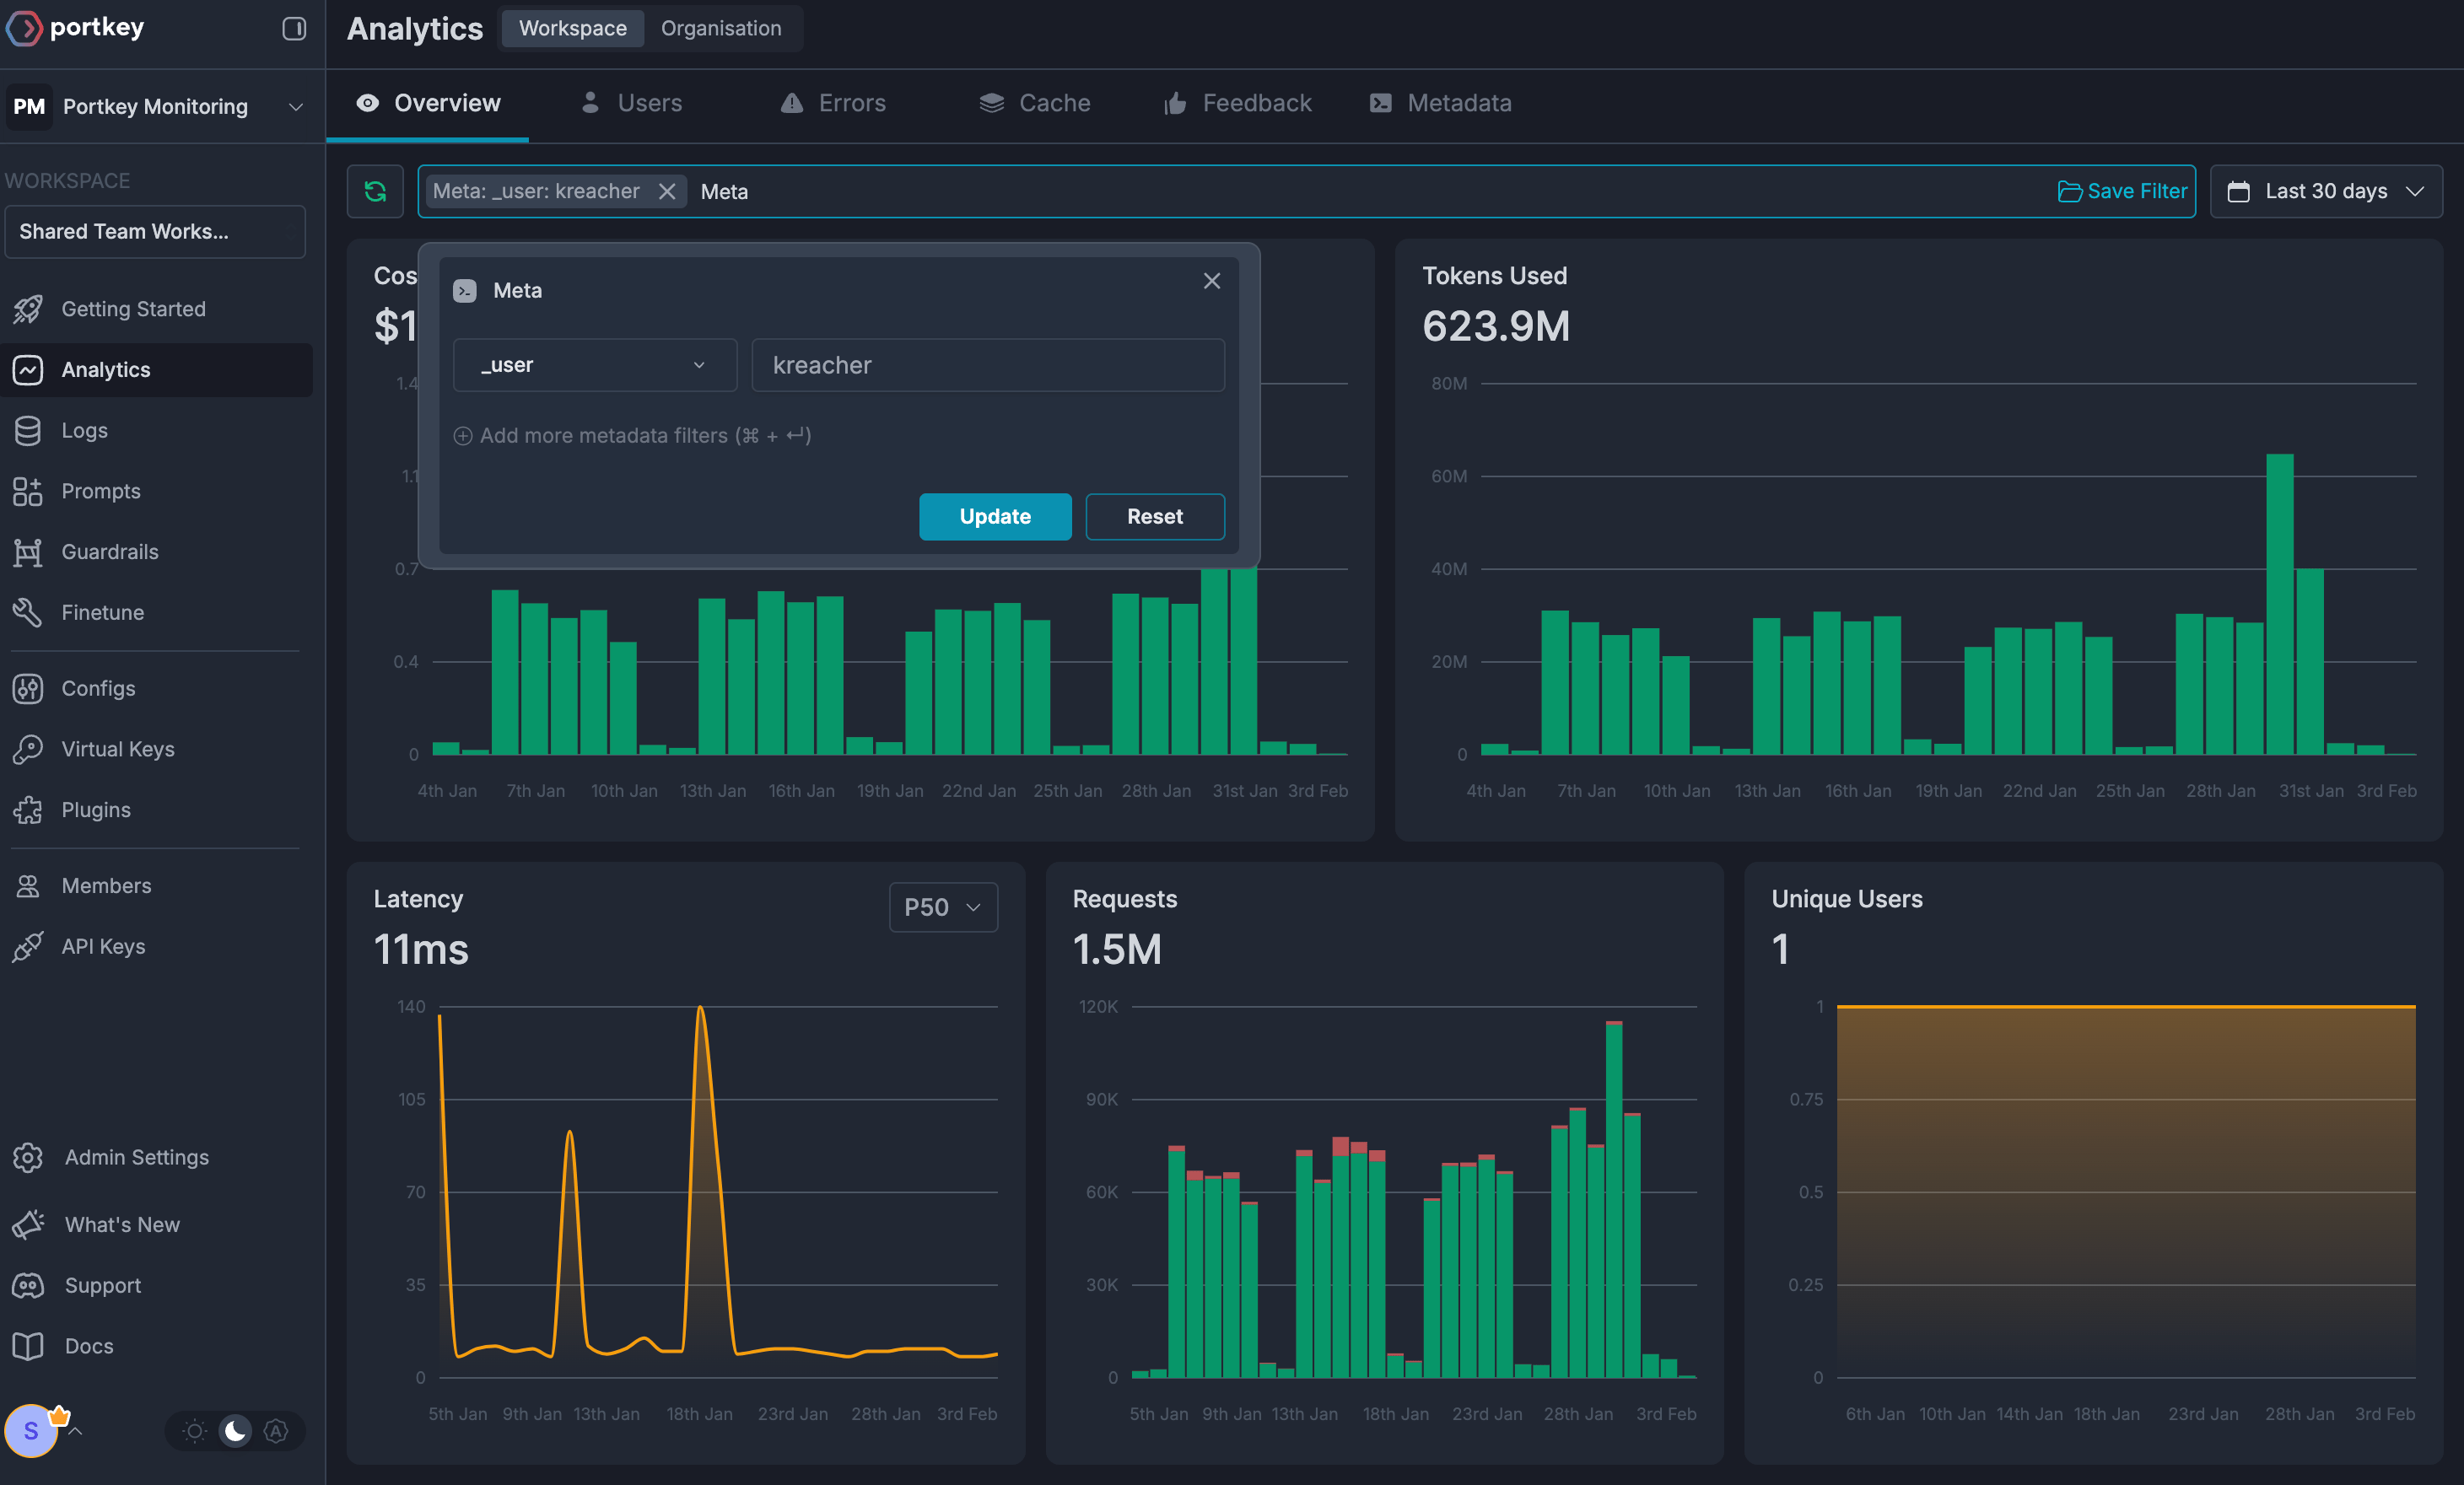
Task: Toggle Organisation analytics view
Action: coord(721,28)
